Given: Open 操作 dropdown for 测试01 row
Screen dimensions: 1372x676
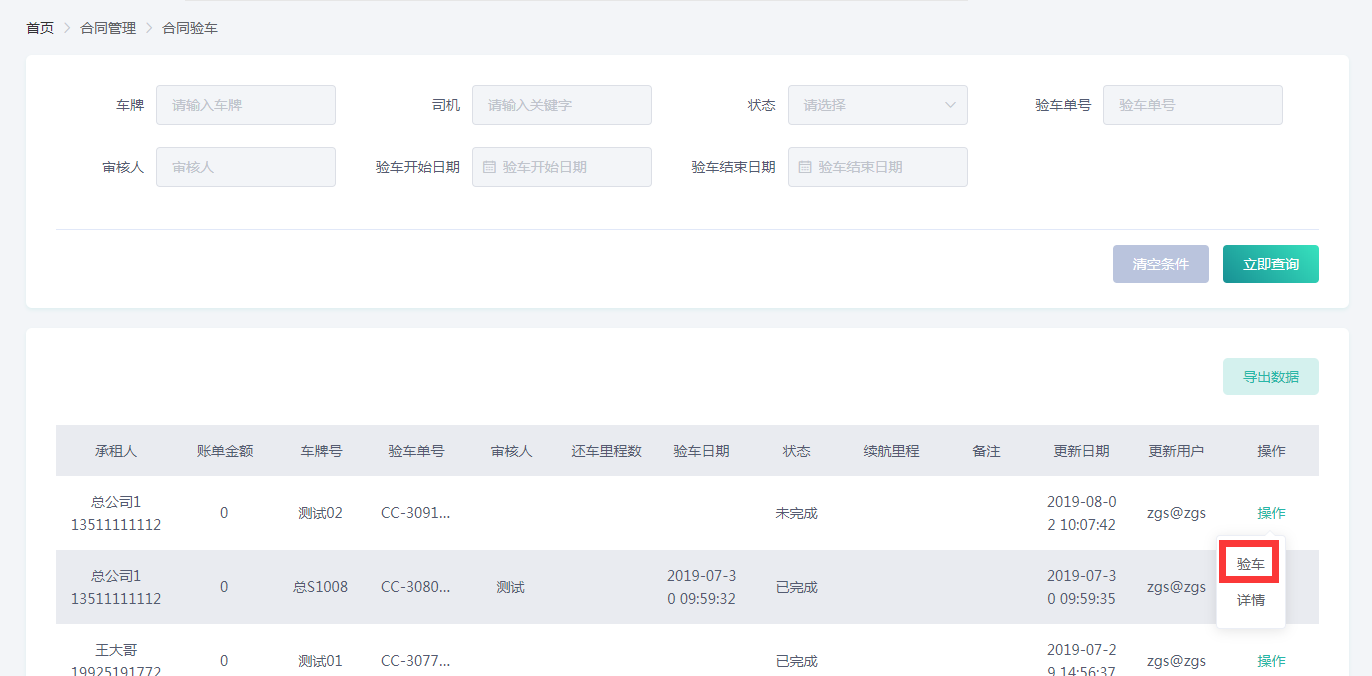Looking at the screenshot, I should tap(1271, 661).
